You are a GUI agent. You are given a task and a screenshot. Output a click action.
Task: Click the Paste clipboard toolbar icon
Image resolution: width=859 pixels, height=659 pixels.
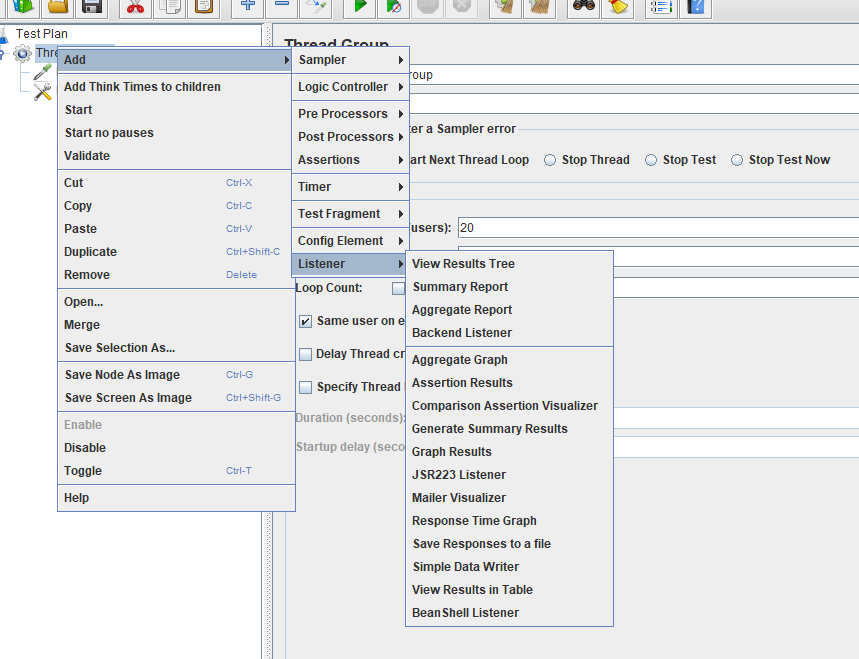[203, 7]
